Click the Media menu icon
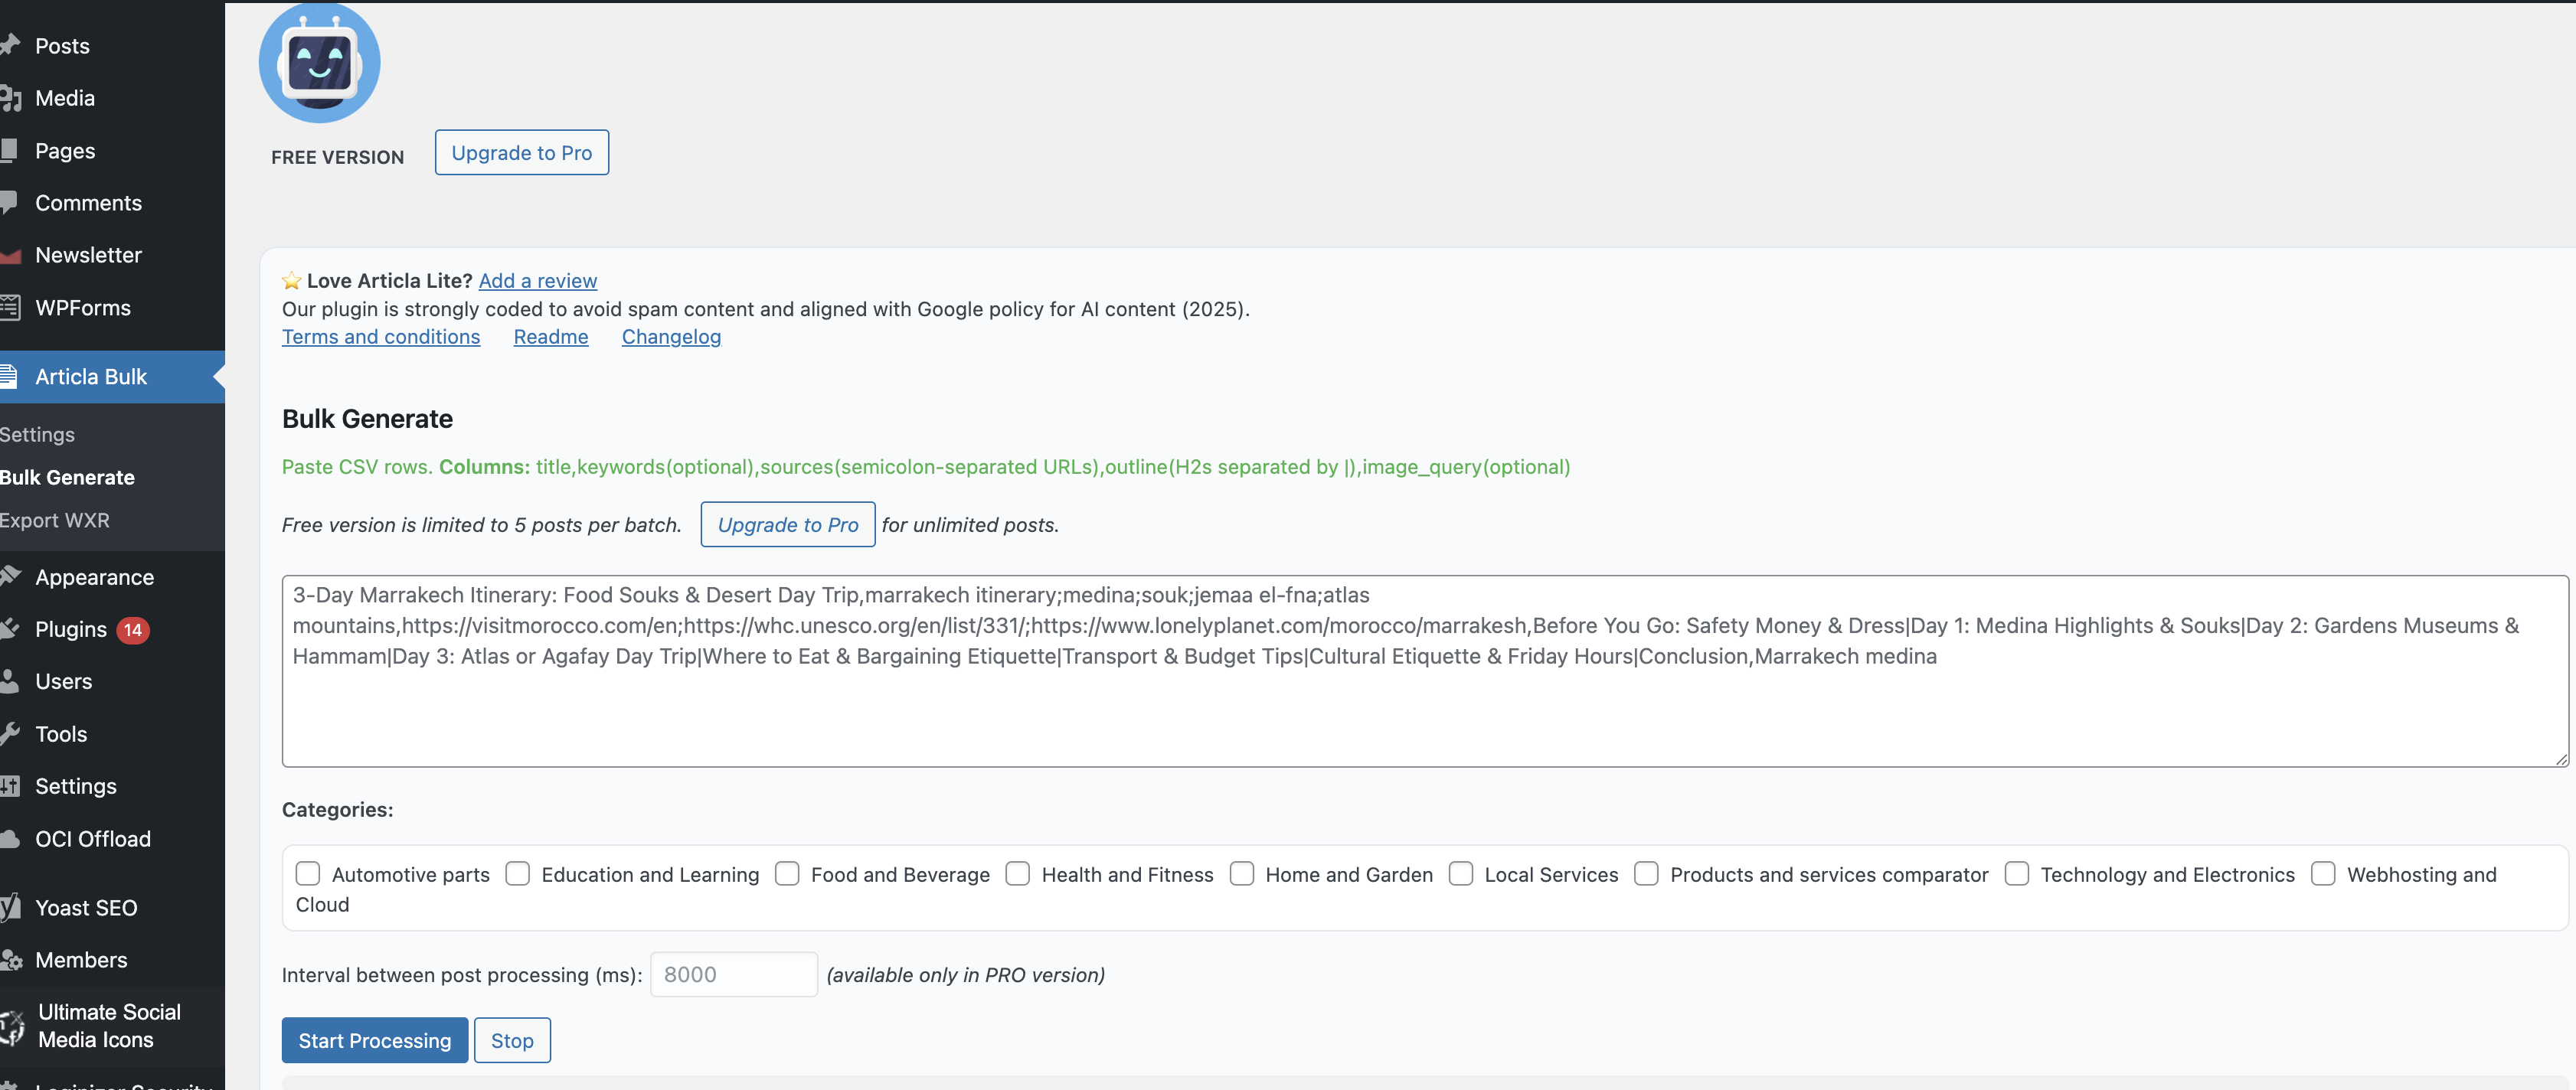2576x1090 pixels. 11,98
